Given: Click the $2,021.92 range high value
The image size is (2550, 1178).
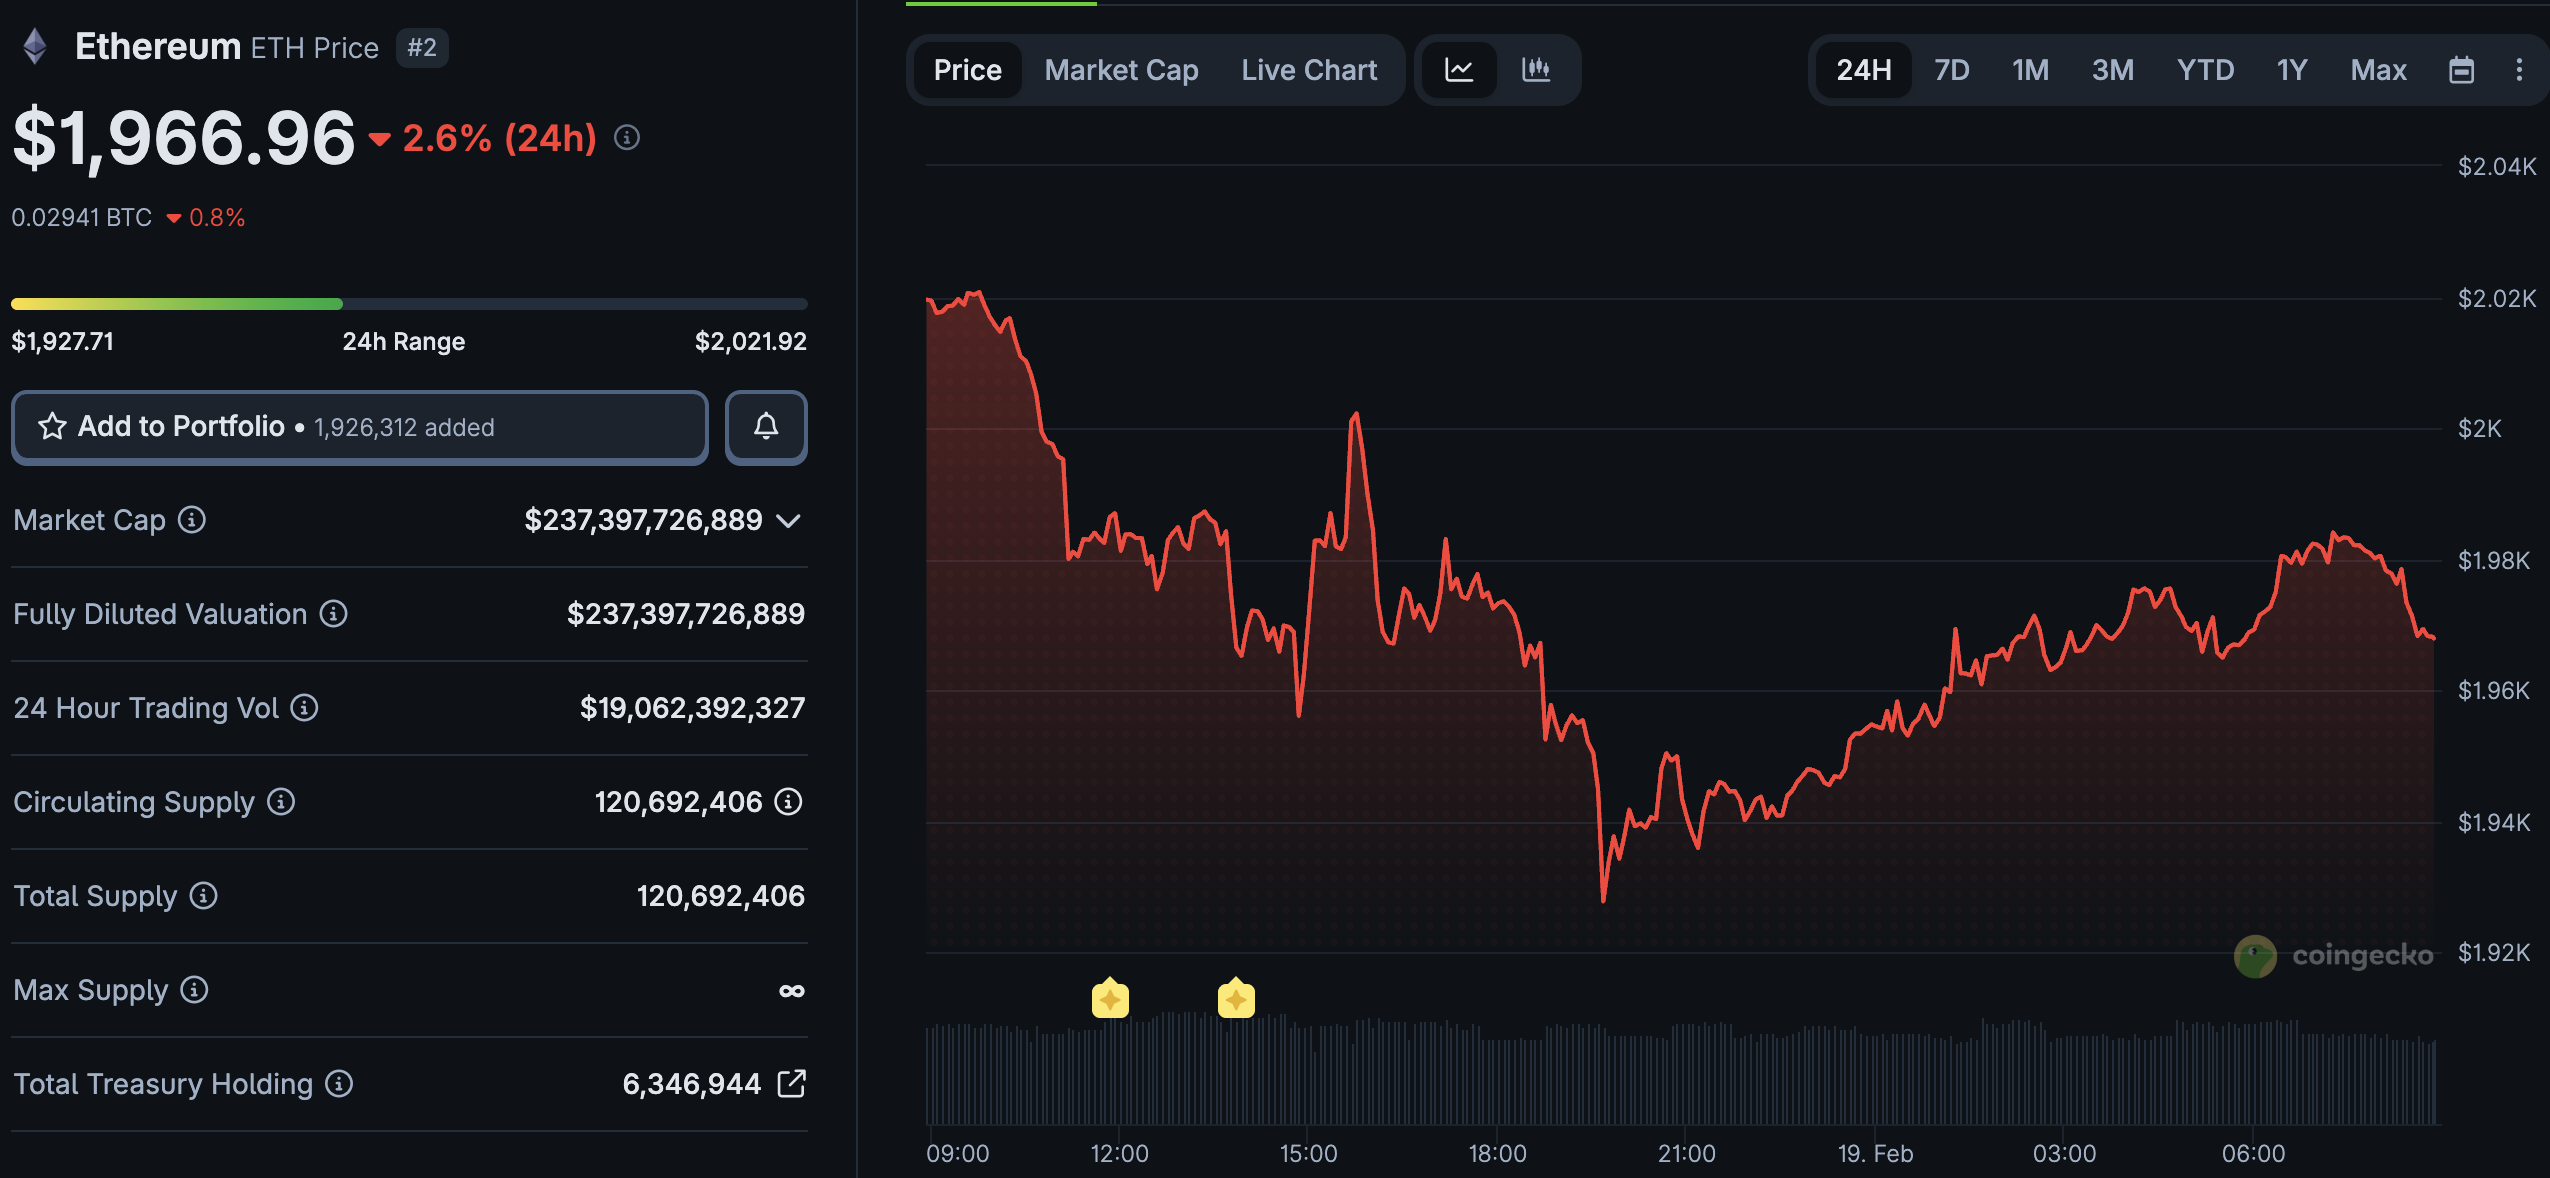Looking at the screenshot, I should point(751,342).
